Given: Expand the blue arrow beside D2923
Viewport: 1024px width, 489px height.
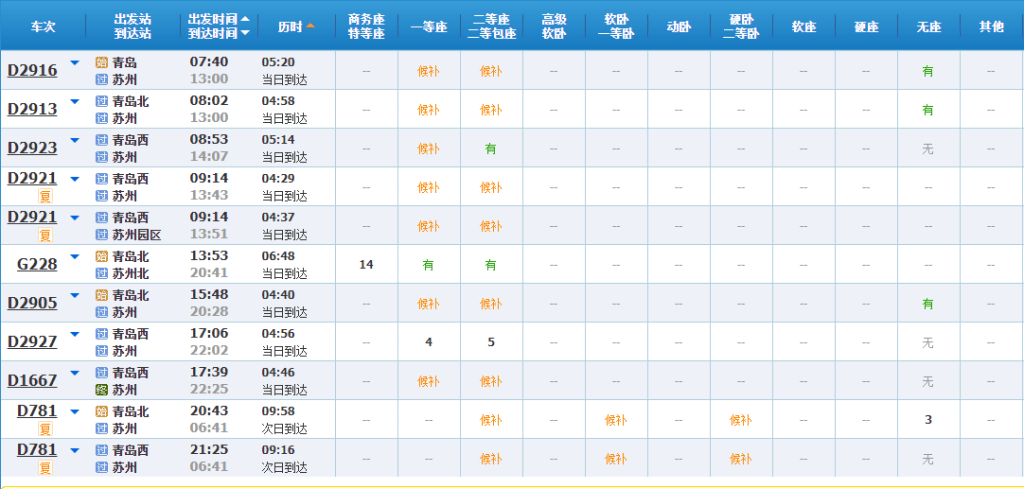Looking at the screenshot, I should (74, 141).
